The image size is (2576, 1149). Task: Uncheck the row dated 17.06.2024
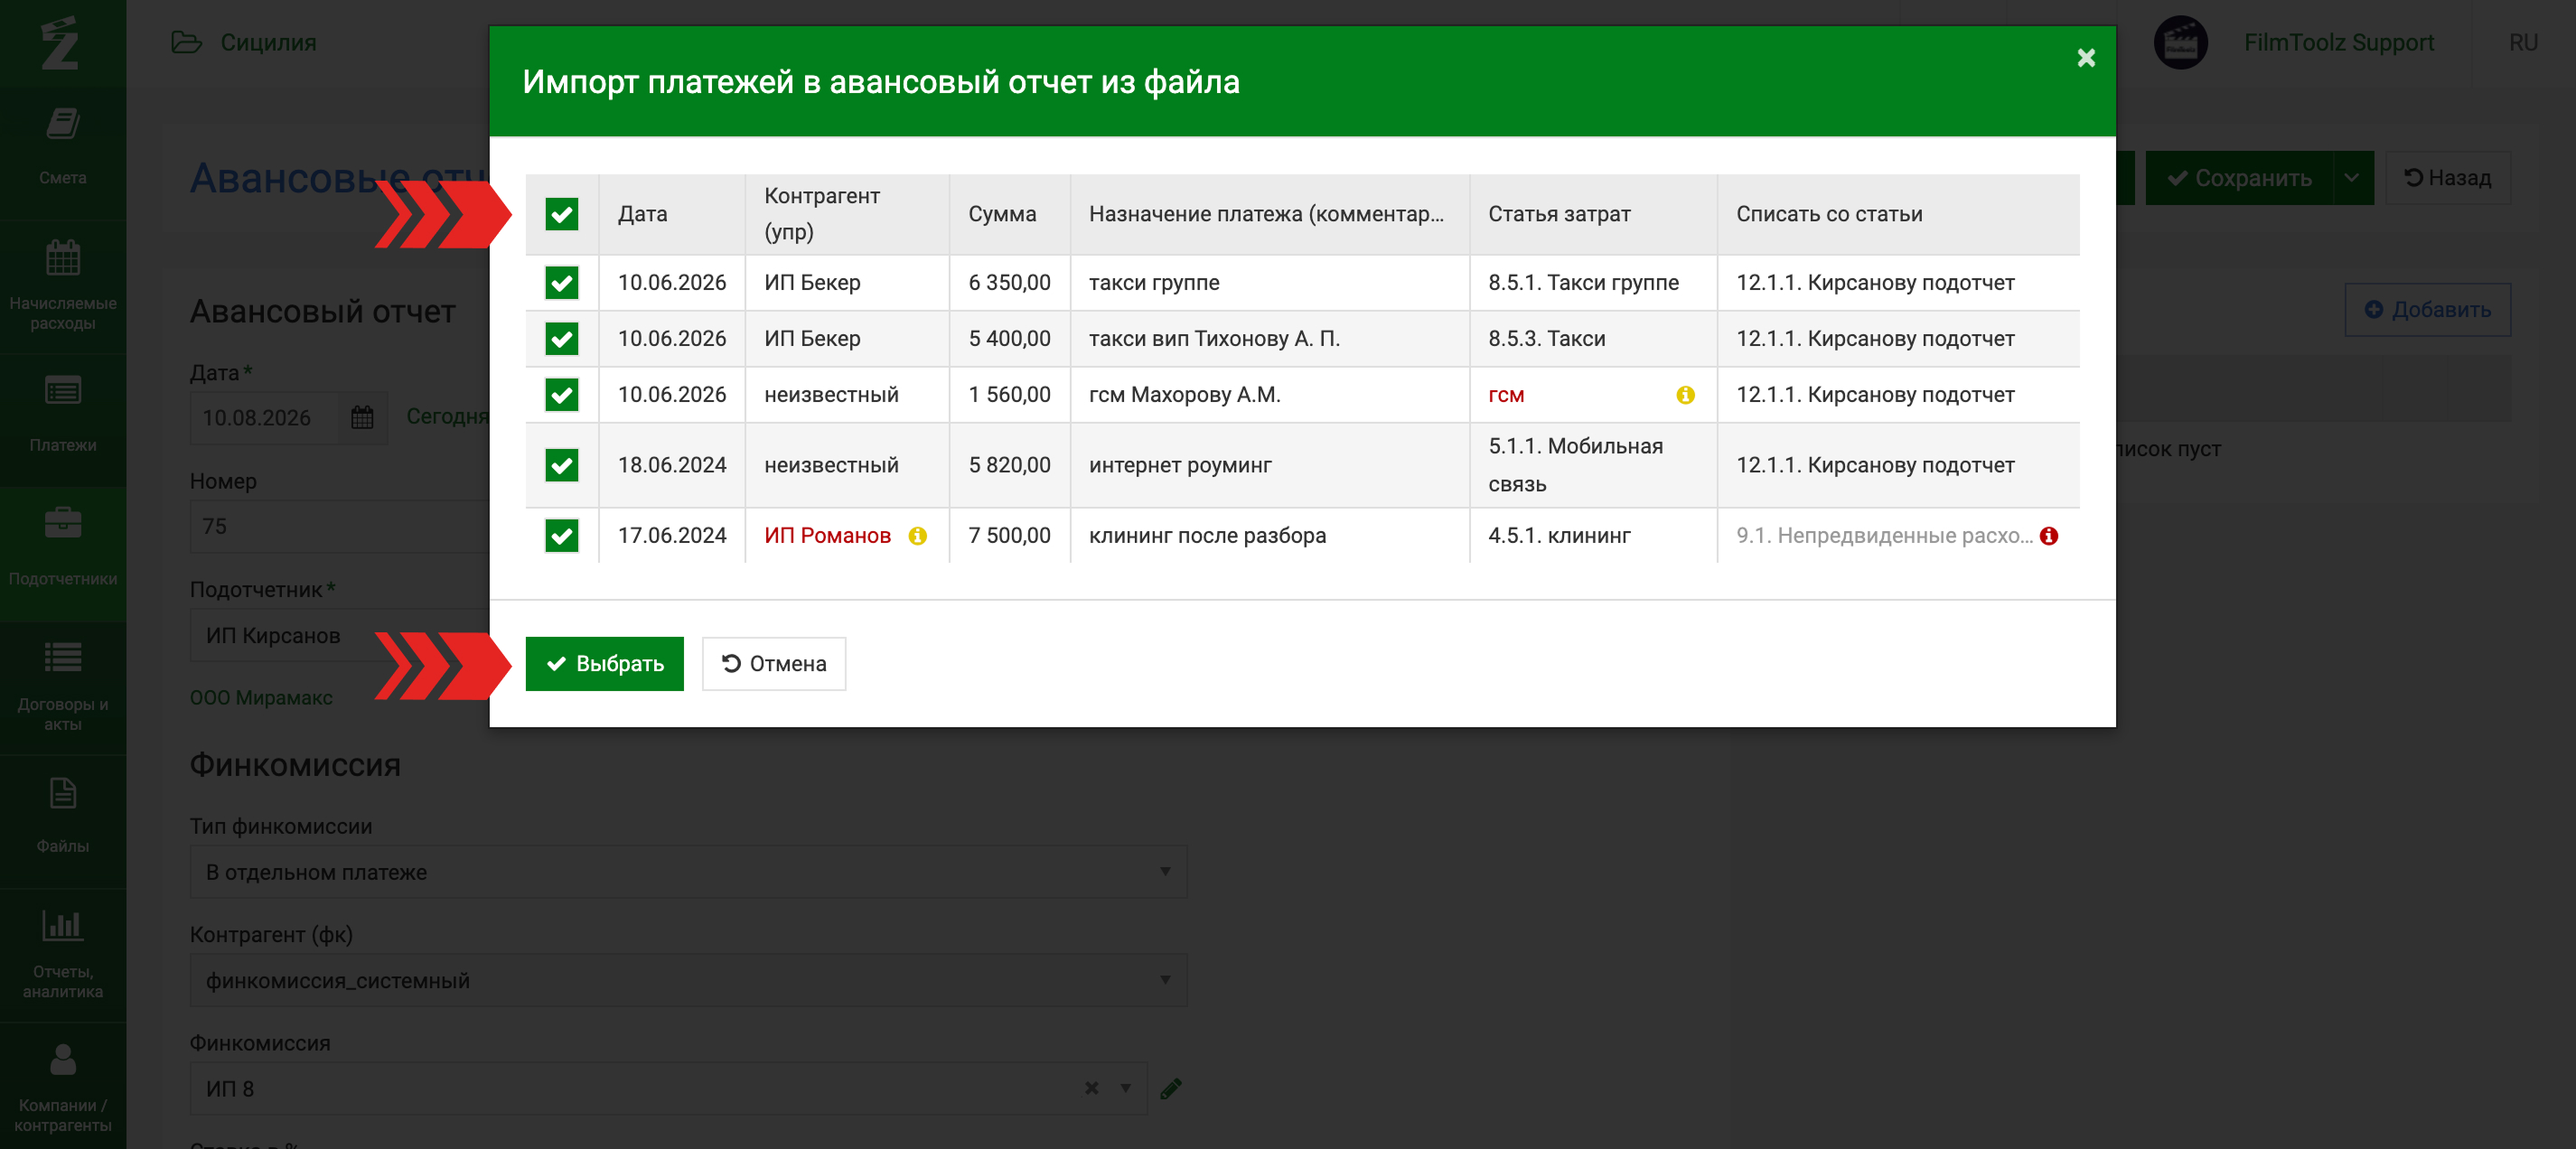click(561, 536)
